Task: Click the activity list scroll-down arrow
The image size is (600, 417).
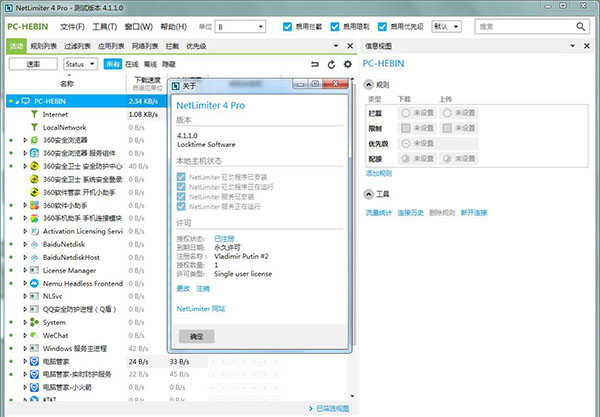Action: [352, 396]
